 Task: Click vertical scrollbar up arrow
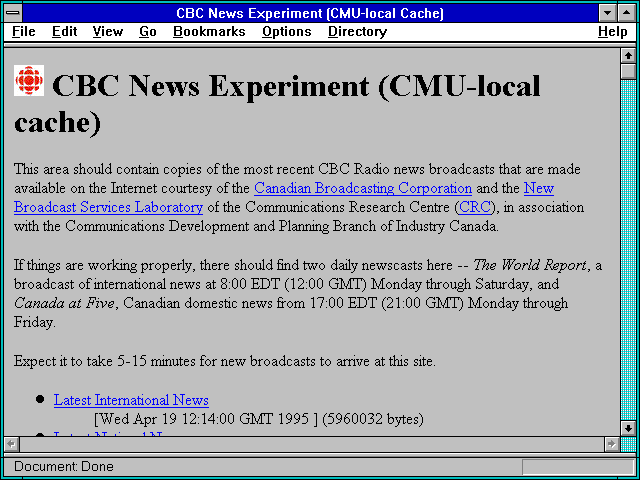(x=628, y=56)
